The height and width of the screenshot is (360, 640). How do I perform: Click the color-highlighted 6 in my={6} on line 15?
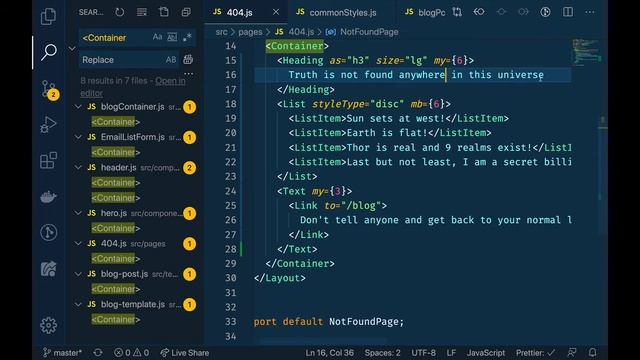click(460, 60)
